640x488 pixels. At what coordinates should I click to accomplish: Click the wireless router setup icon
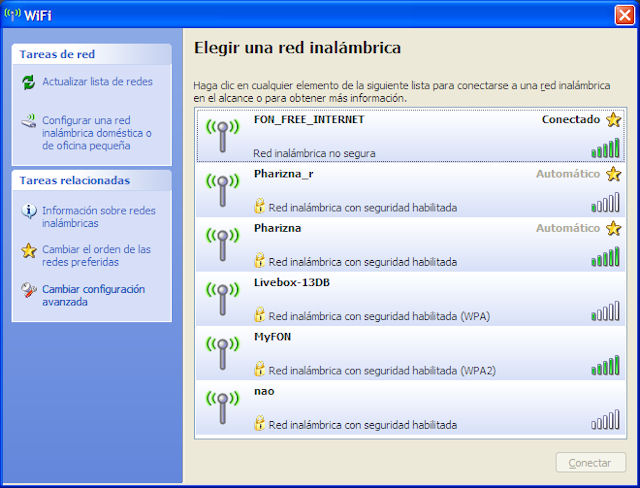coord(29,121)
